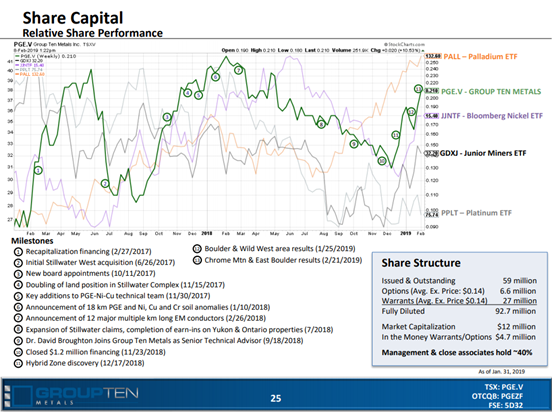Click 'Hybrid Zone discovery (12/17/2018)' milestone
This screenshot has height=412, width=552.
(85, 363)
